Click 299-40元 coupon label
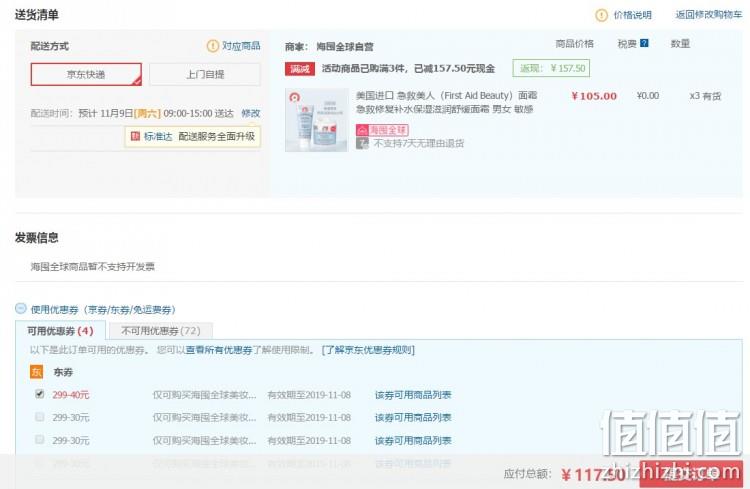The image size is (750, 489). coord(71,395)
